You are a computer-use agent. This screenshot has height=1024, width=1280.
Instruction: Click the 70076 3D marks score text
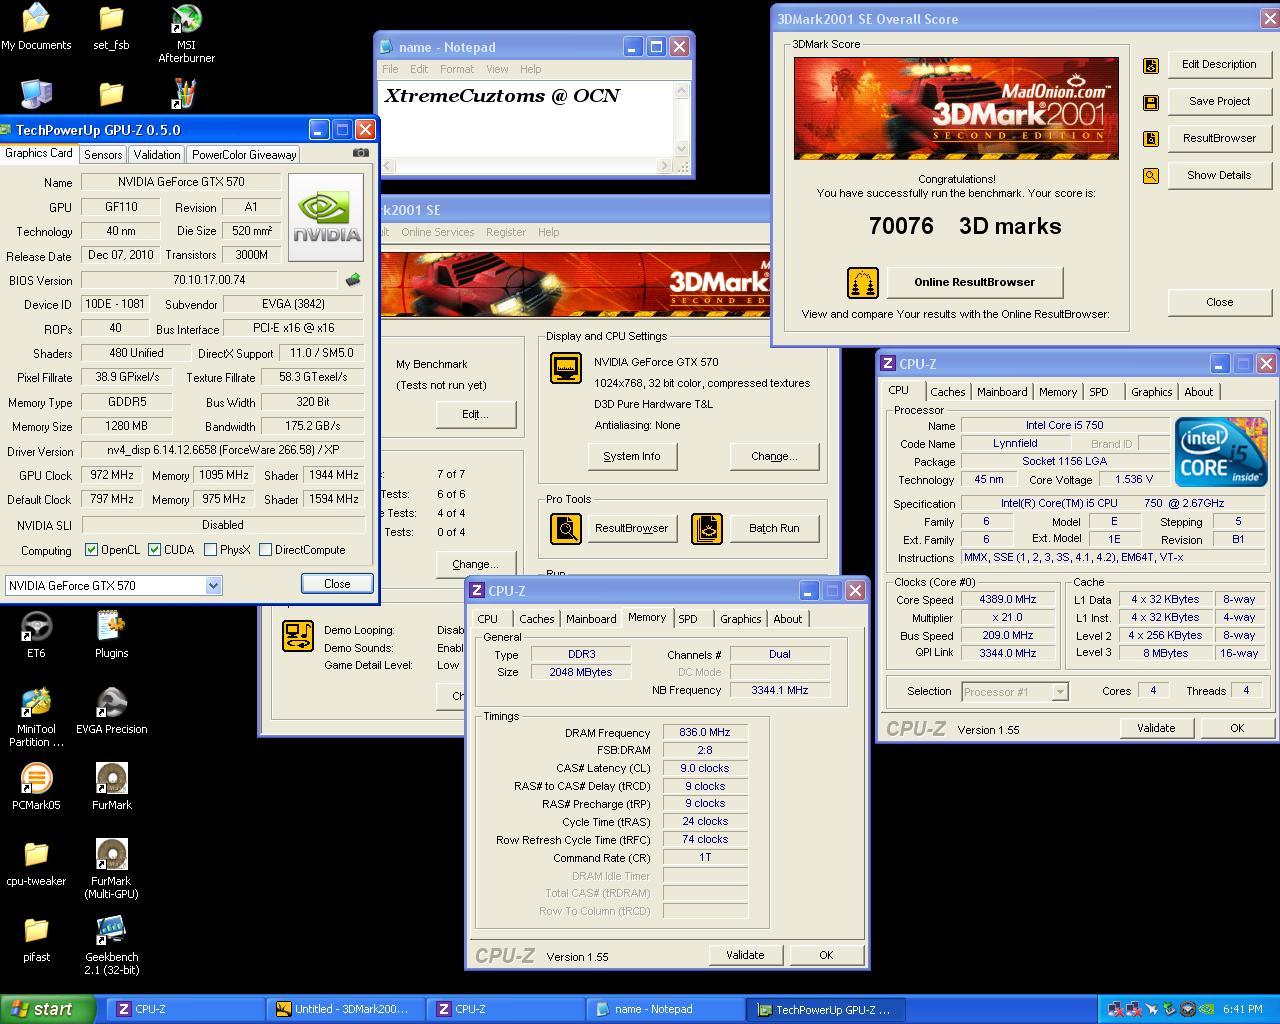click(965, 226)
